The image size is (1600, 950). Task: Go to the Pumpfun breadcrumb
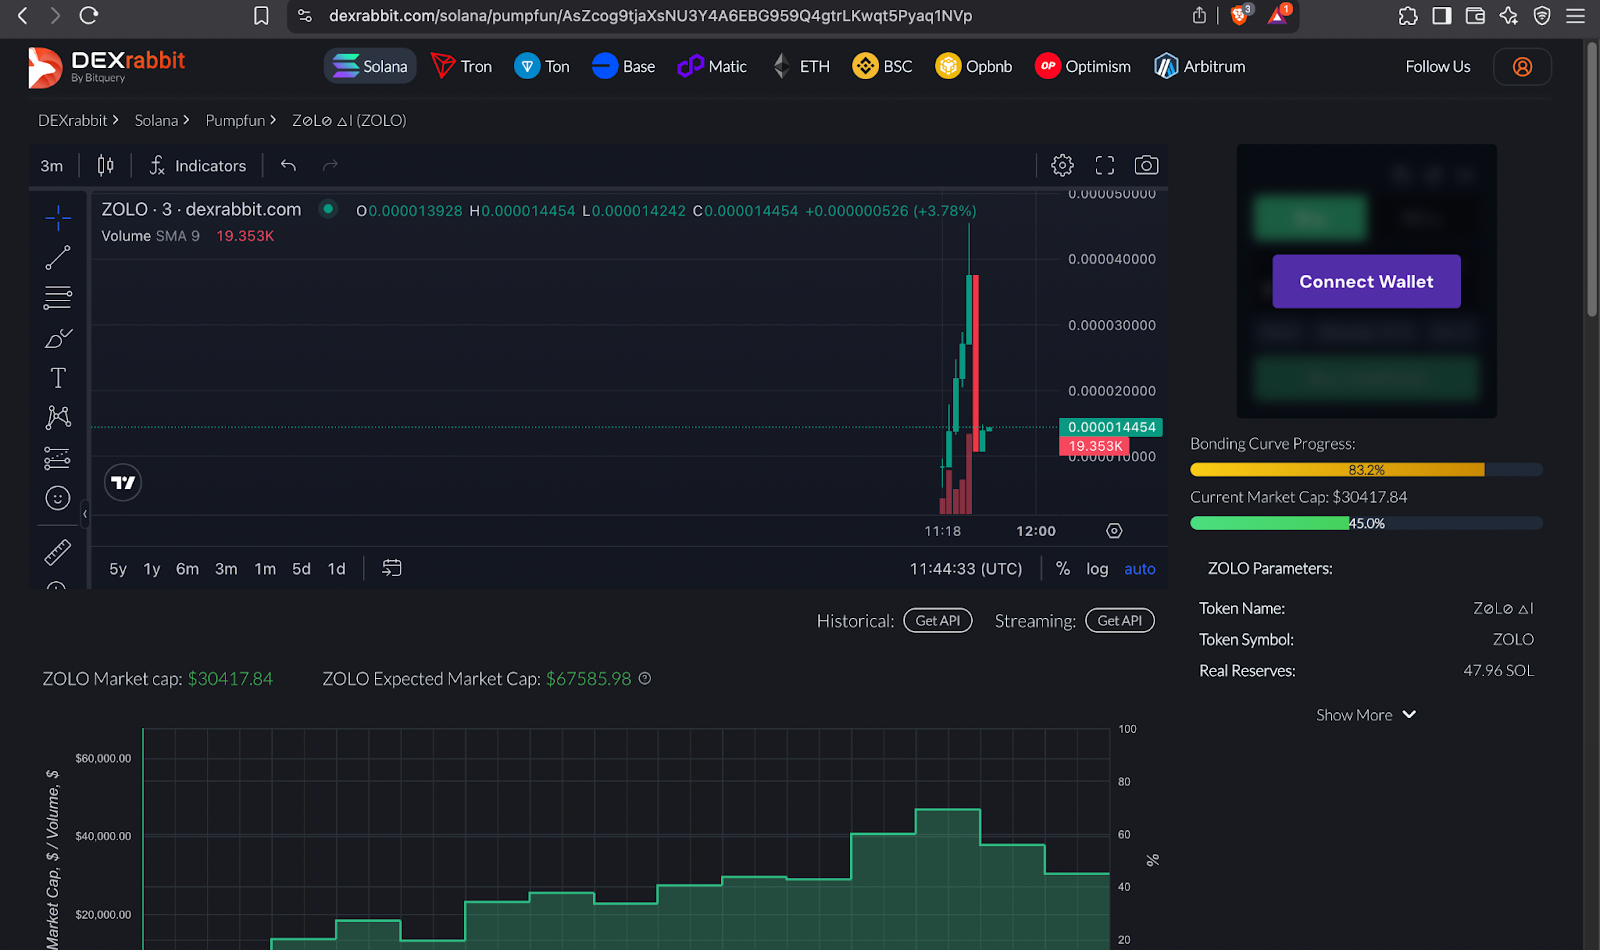235,120
